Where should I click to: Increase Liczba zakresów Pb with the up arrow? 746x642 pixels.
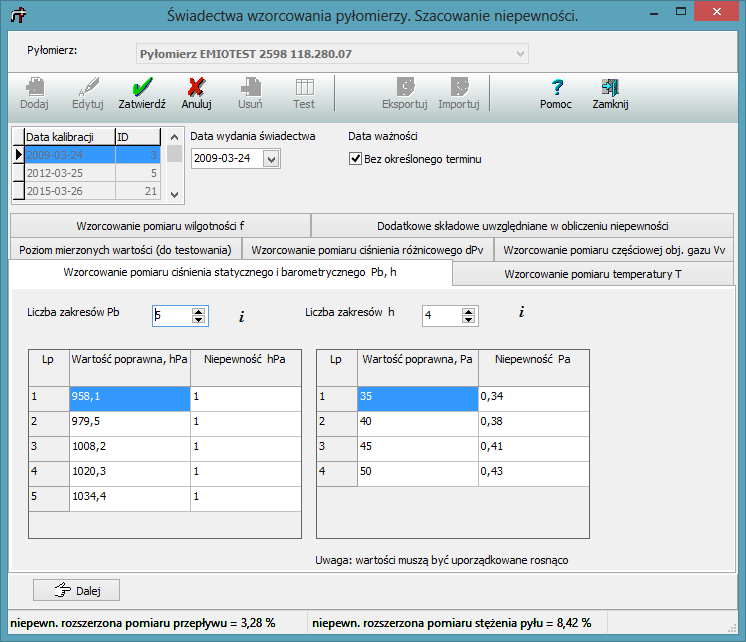point(198,311)
